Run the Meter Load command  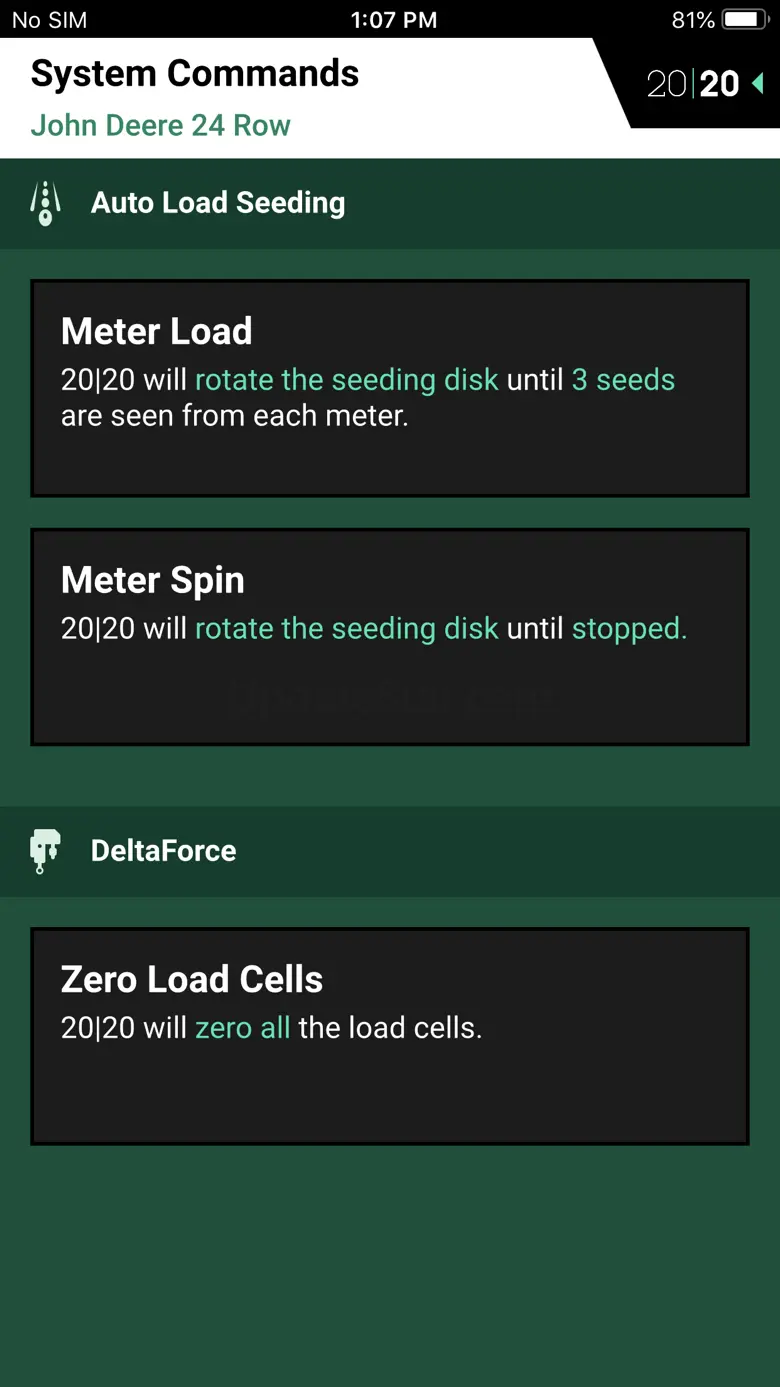(390, 388)
